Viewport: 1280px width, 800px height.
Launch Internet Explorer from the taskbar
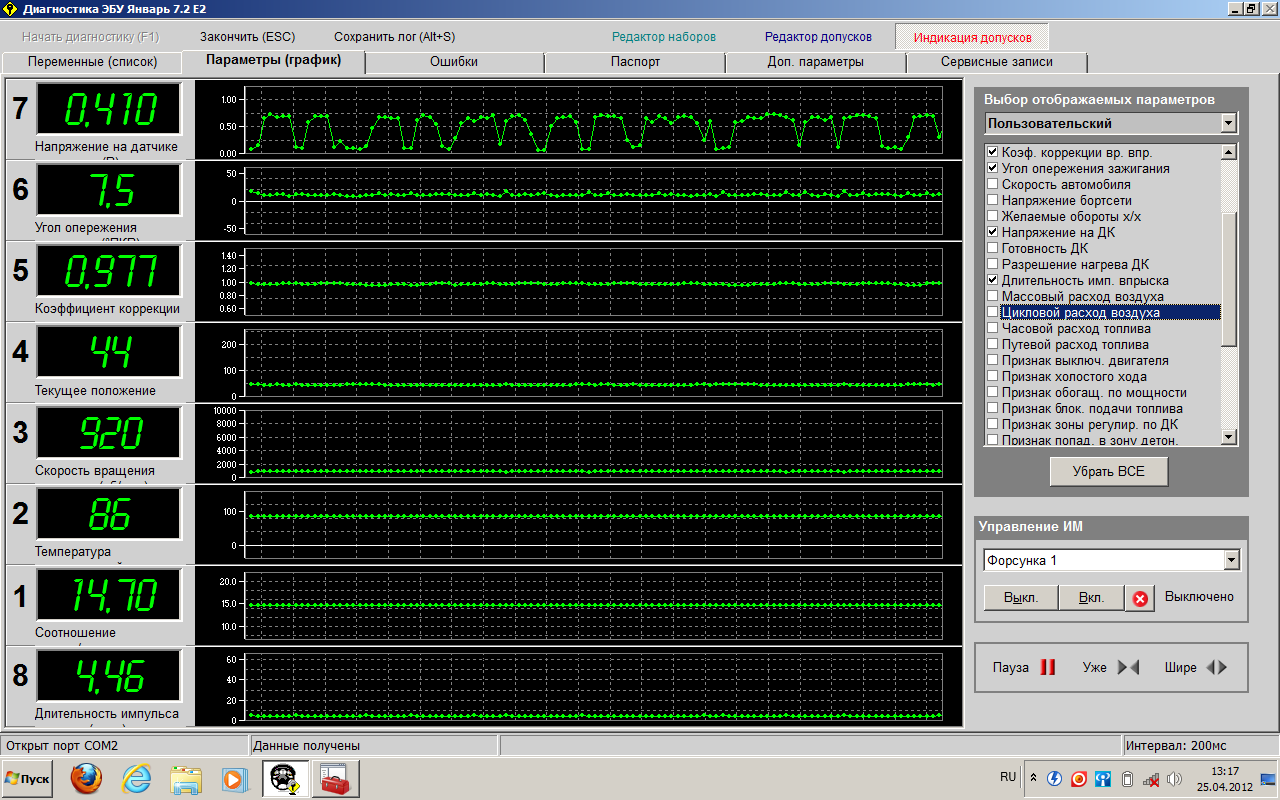[137, 778]
